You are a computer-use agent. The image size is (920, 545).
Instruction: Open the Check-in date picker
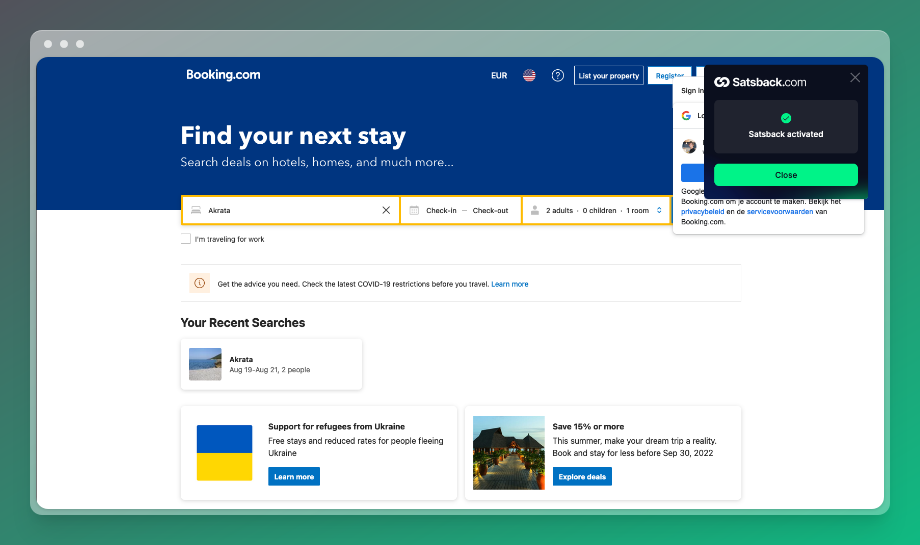click(441, 211)
